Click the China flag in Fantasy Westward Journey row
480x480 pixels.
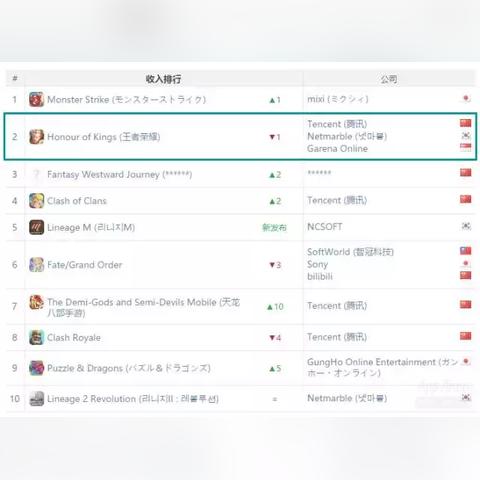click(x=466, y=172)
